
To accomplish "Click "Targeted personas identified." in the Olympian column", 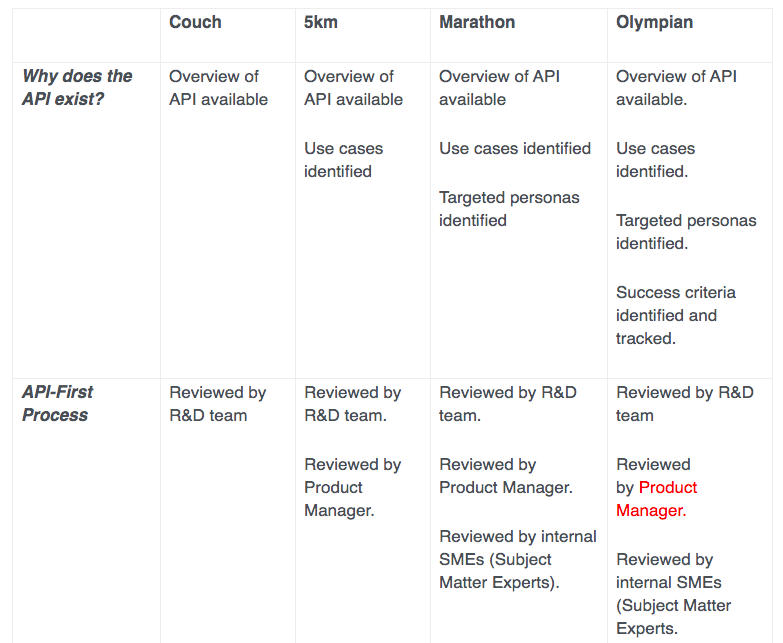I will pyautogui.click(x=686, y=231).
